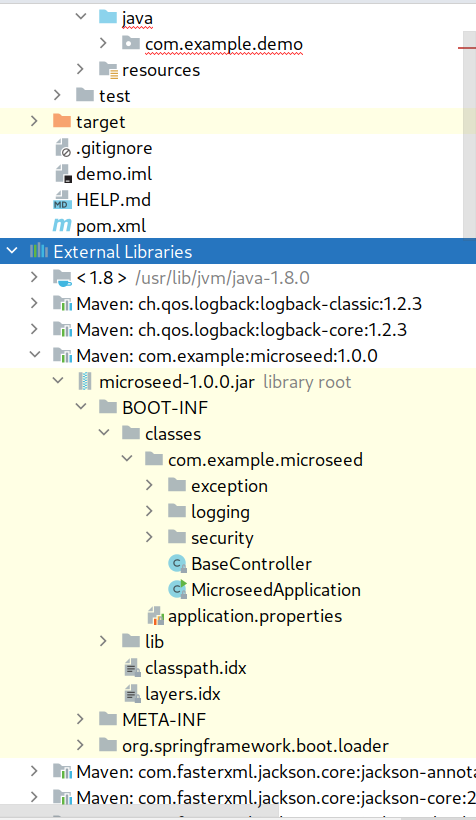This screenshot has height=820, width=476.
Task: Select the org.springframework.boot.loader package
Action: coord(255,746)
